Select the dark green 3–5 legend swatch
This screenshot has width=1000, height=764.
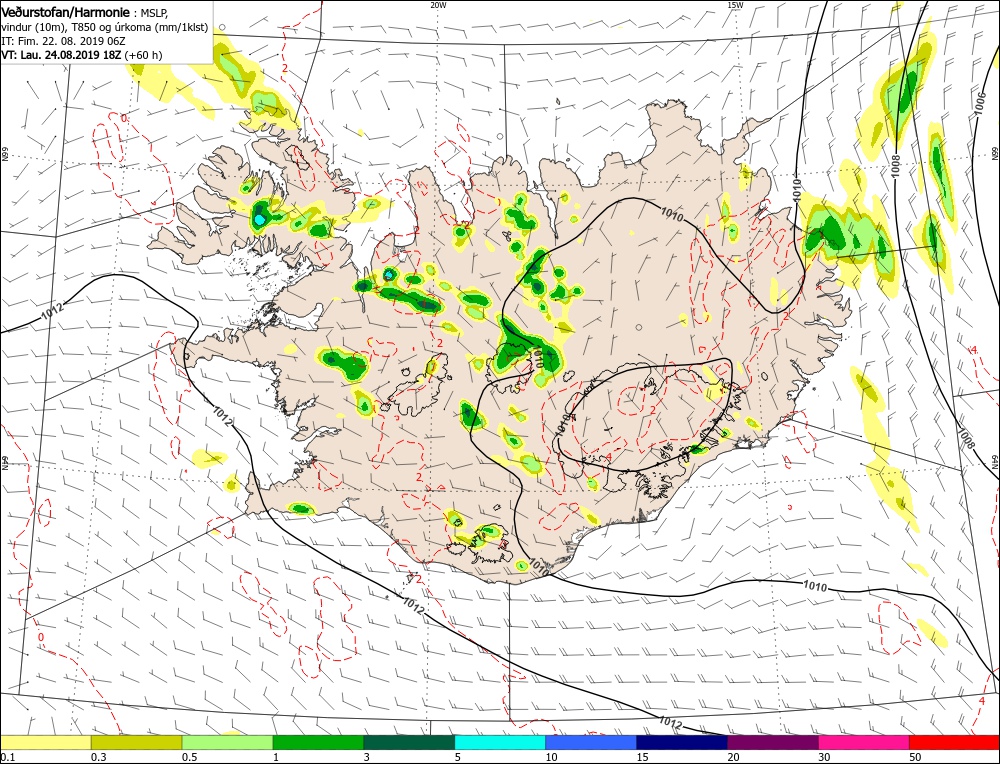409,742
